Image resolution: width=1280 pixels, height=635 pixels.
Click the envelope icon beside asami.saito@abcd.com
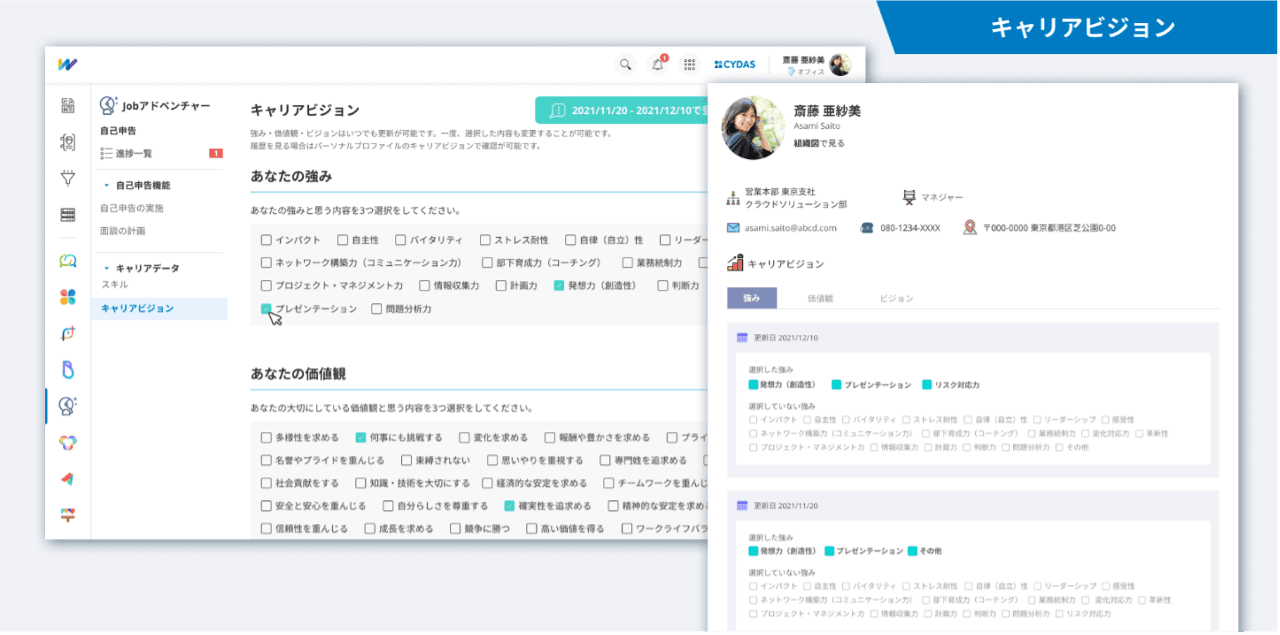click(x=733, y=228)
